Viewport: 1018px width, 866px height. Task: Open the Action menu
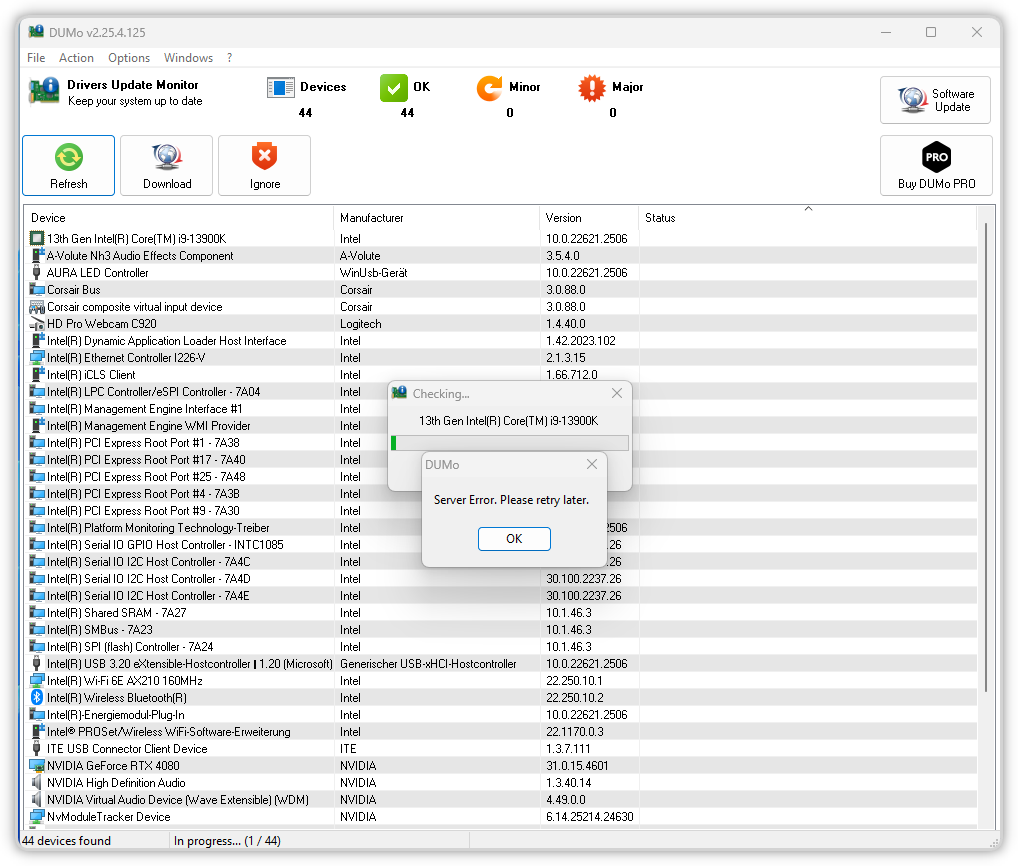pyautogui.click(x=77, y=58)
